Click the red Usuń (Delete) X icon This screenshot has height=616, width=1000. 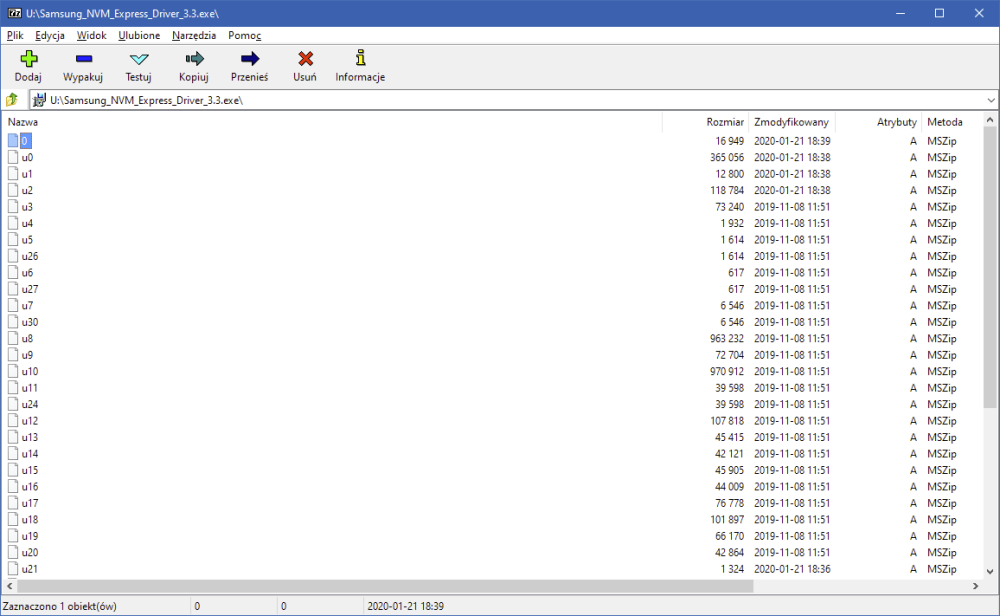305,59
